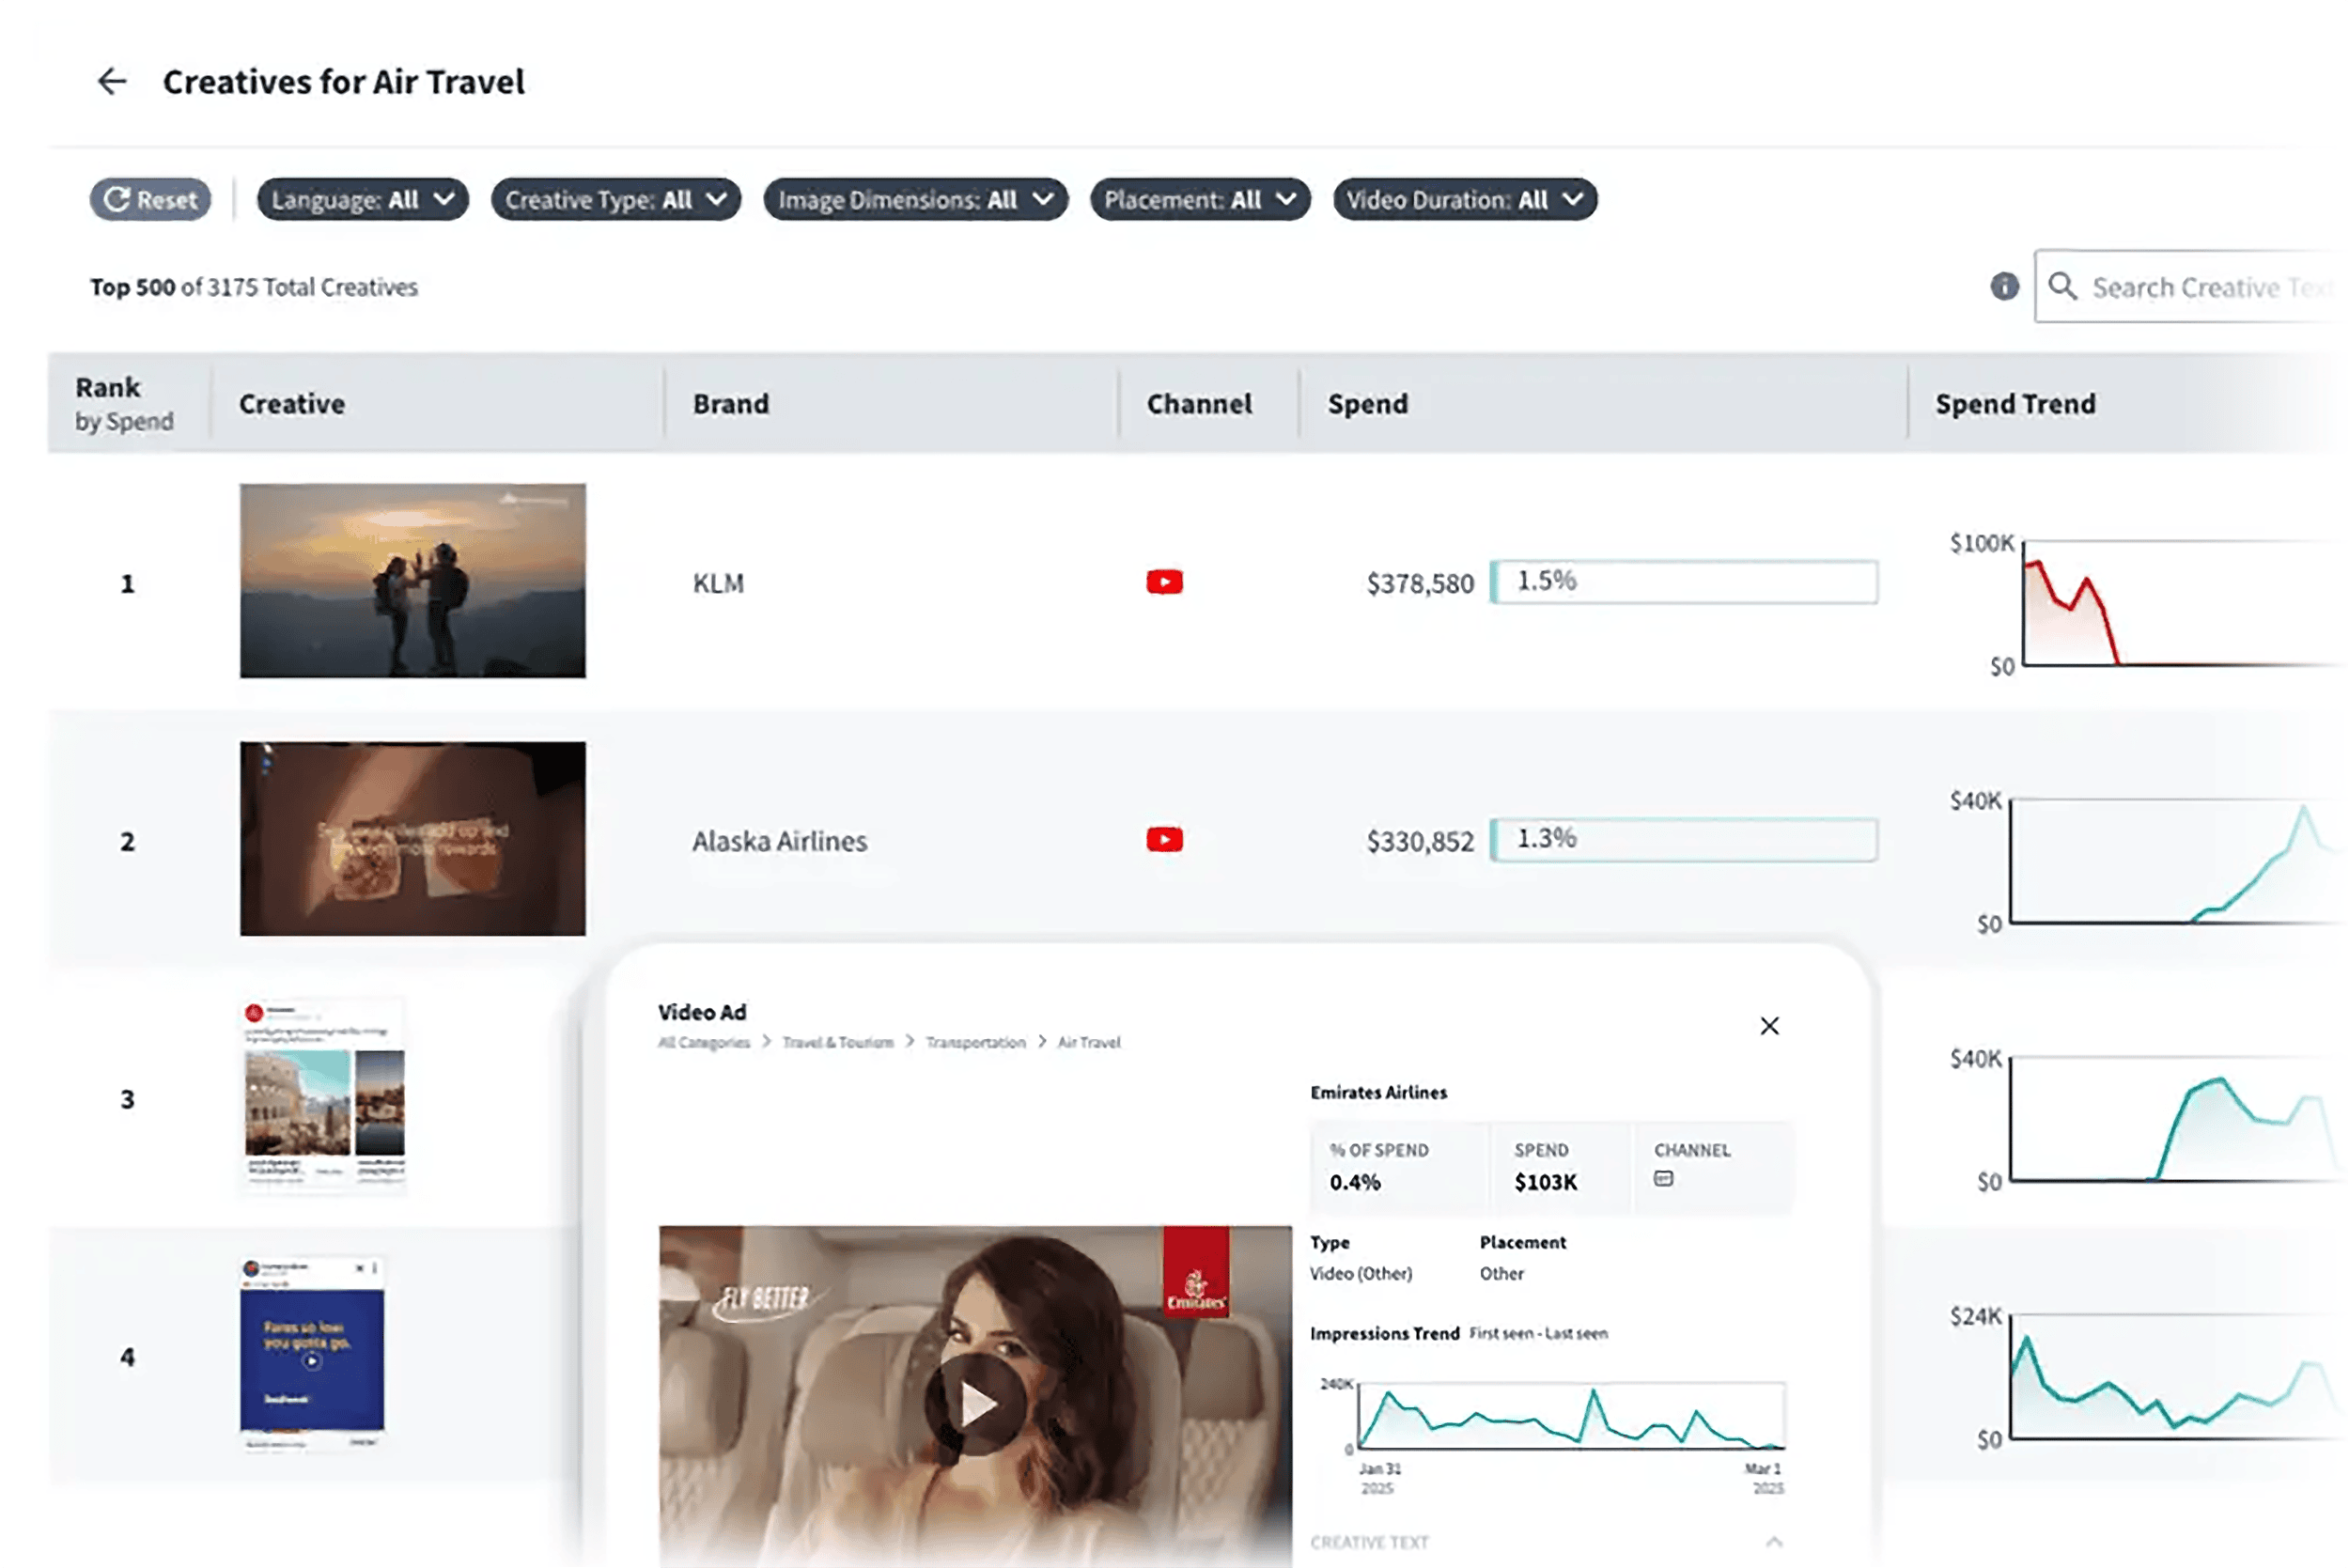Open the rank 1 KLM creative thumbnail
Viewport: 2349px width, 1568px height.
click(x=413, y=581)
